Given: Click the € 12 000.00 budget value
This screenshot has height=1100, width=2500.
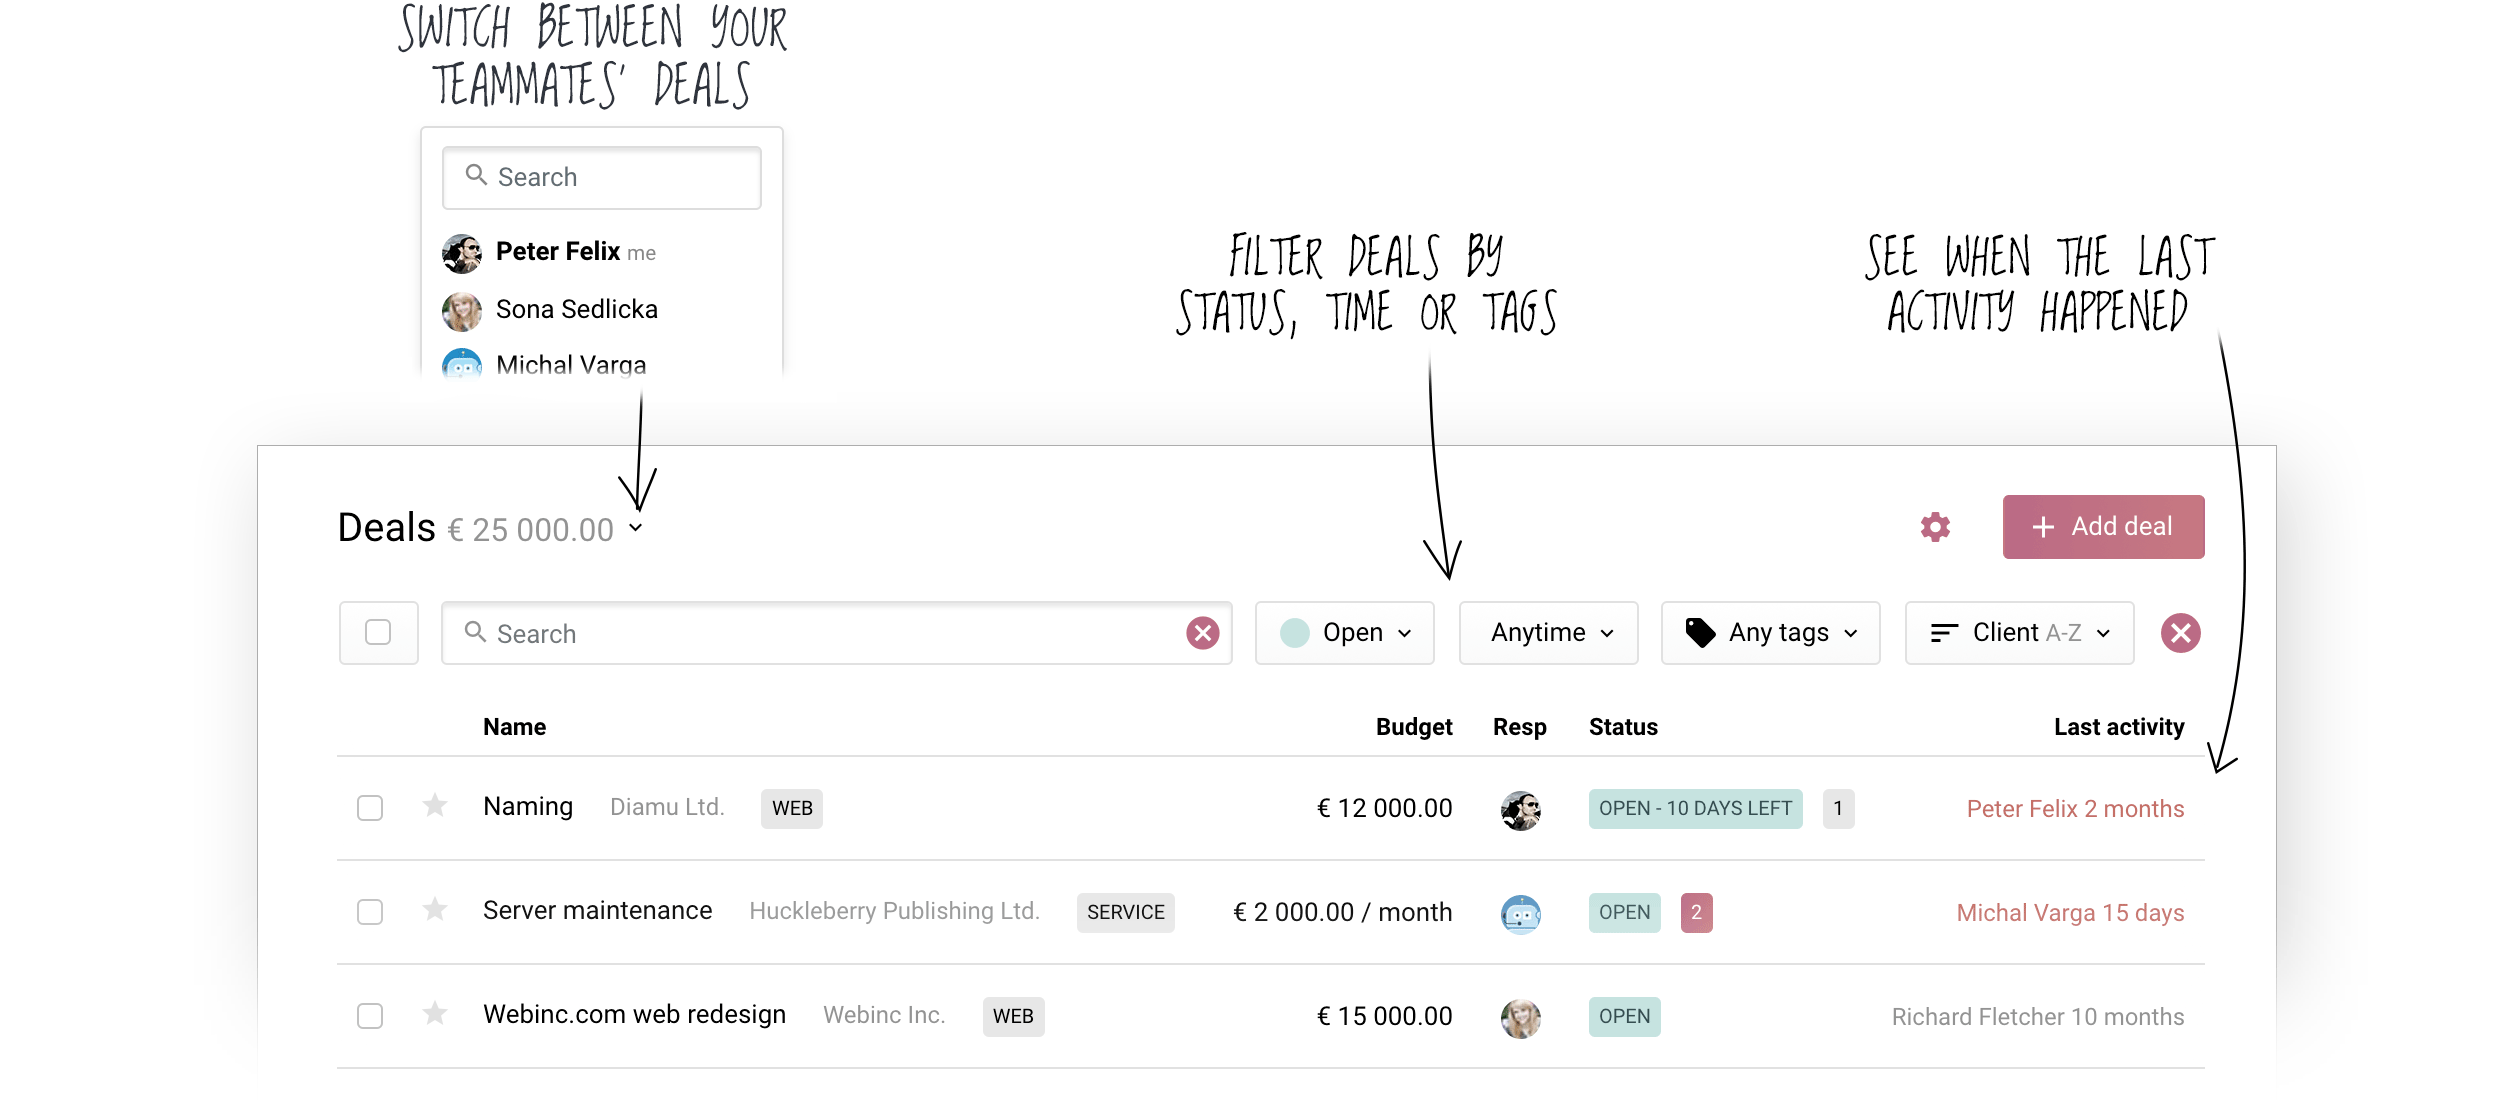Looking at the screenshot, I should tap(1385, 808).
